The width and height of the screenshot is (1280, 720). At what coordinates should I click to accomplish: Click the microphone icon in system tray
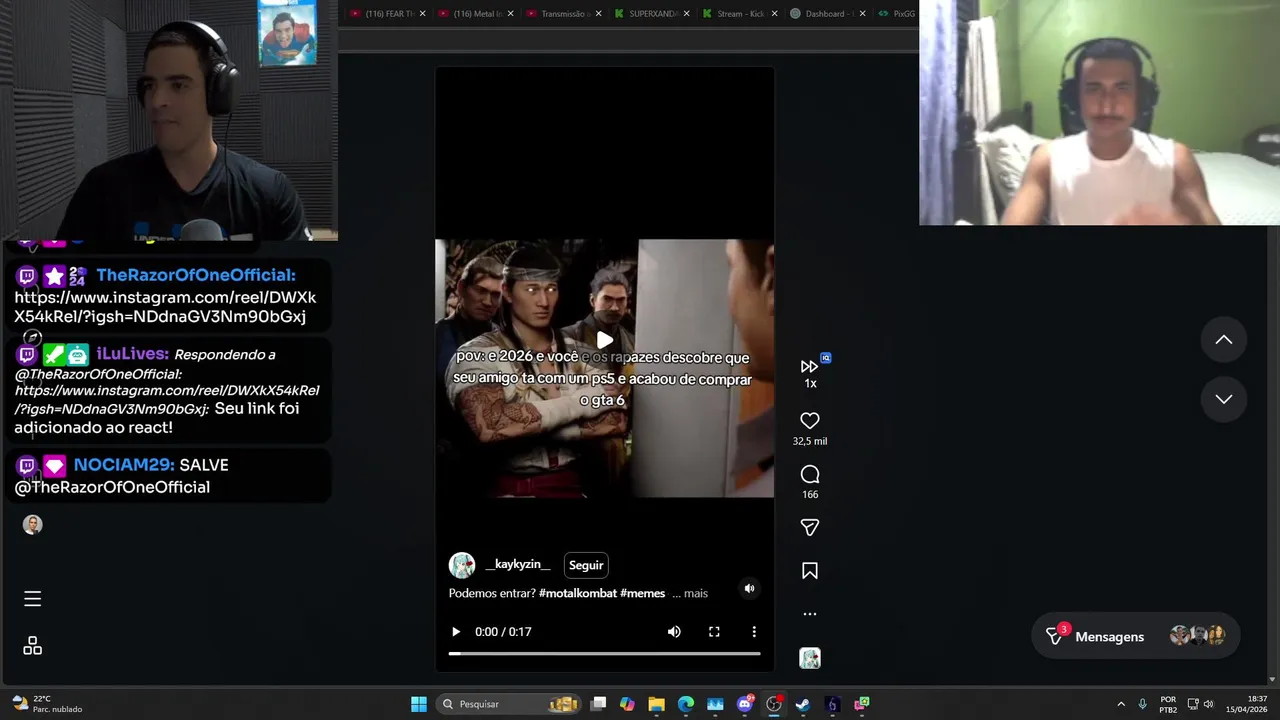pos(1142,704)
